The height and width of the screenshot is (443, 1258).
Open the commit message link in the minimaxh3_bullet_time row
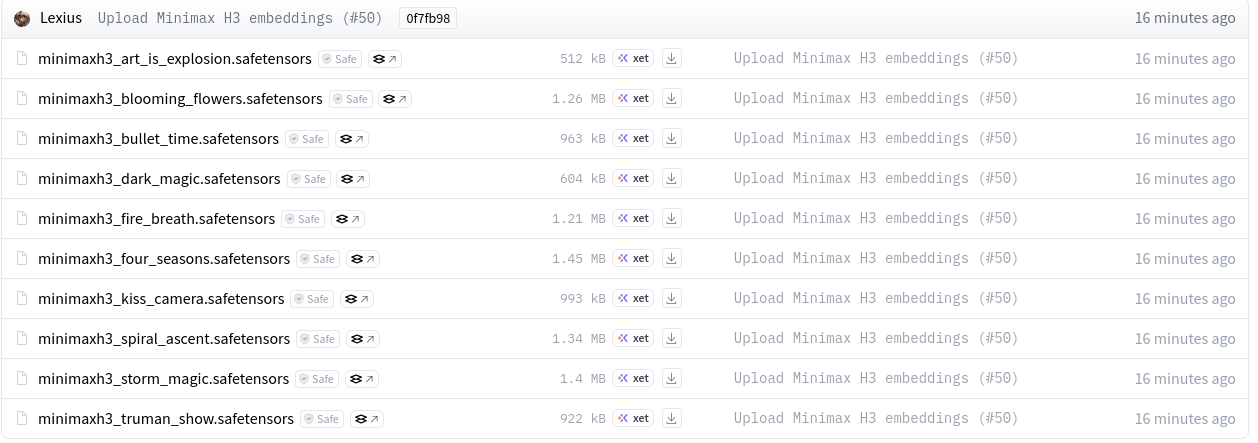click(876, 138)
